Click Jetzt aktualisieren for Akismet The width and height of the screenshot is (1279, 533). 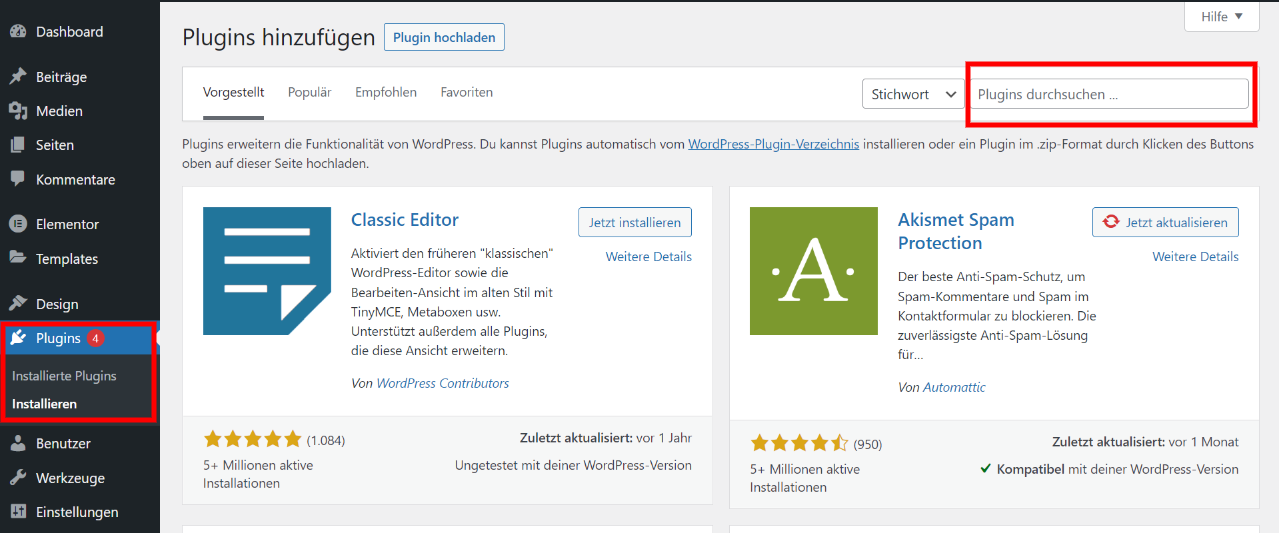coord(1166,222)
